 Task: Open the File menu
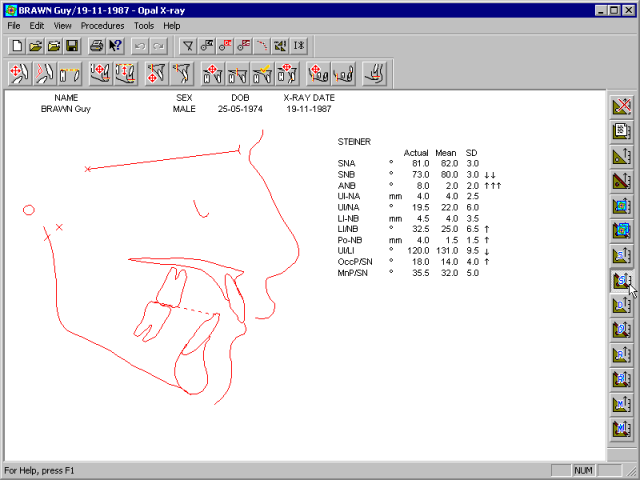(x=13, y=26)
